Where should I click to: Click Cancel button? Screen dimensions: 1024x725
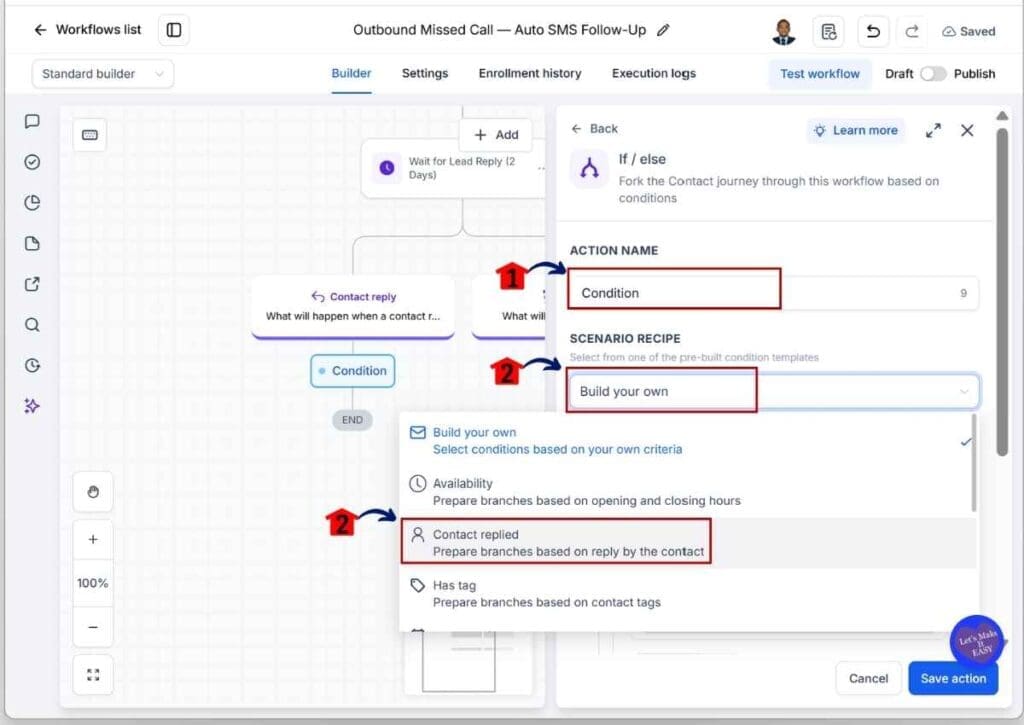[x=868, y=678]
